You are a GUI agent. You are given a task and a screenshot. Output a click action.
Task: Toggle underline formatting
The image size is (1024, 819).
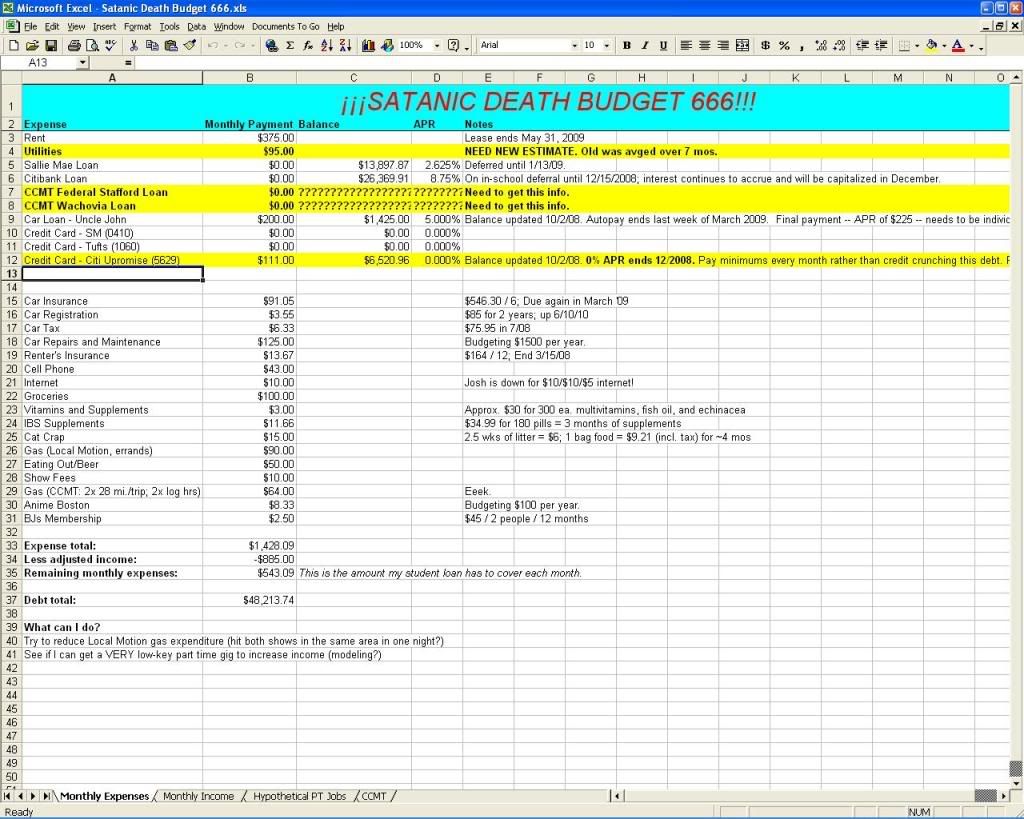pyautogui.click(x=663, y=46)
